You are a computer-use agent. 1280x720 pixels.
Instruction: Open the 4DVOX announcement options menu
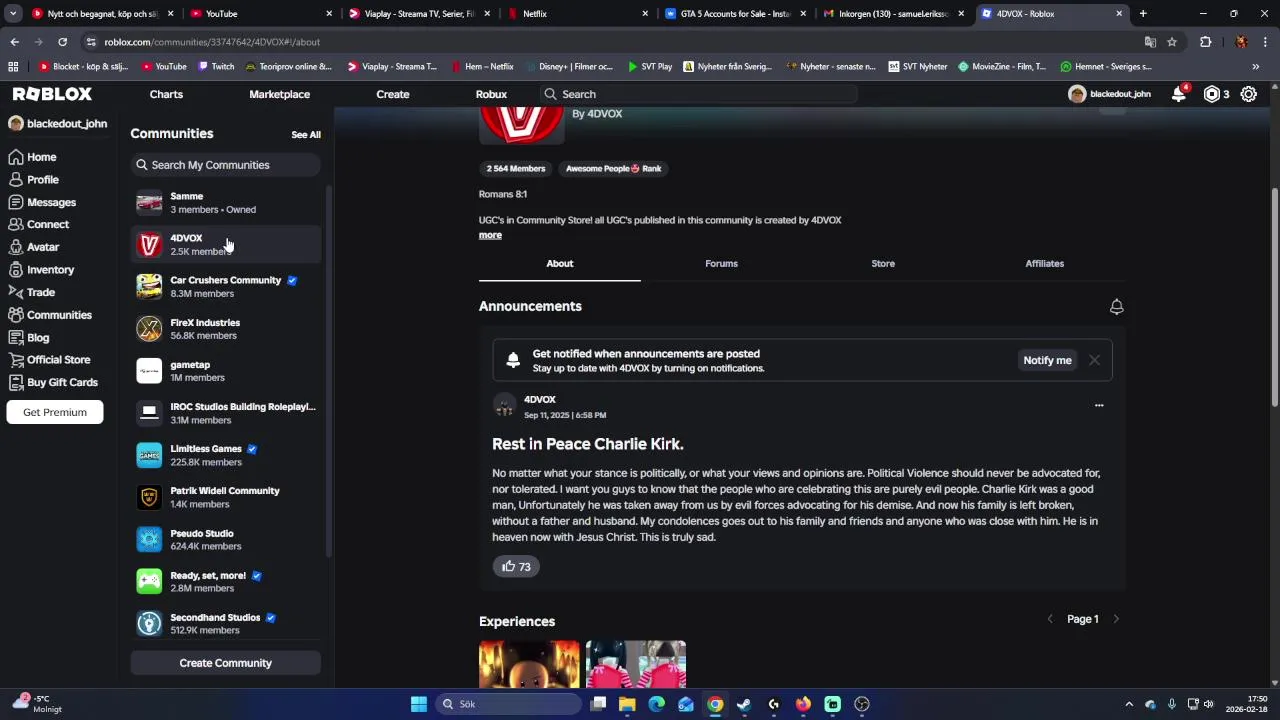click(x=1099, y=405)
